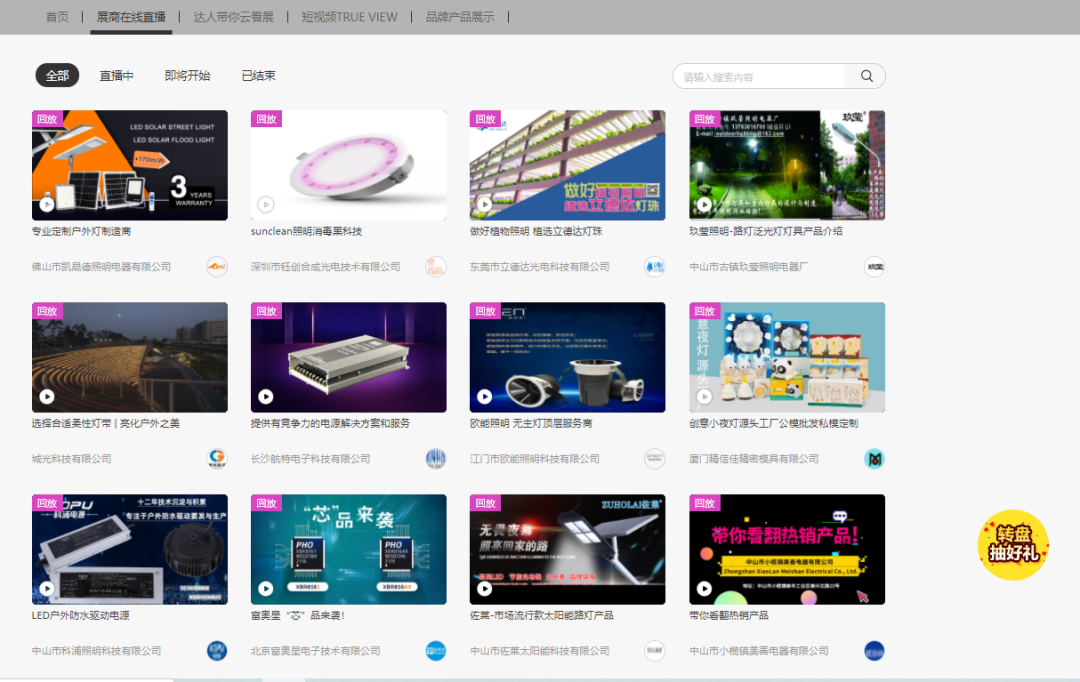Click 中山市古镇玖莹照明电器厂 logo icon
Screen dimensions: 1080x682
click(874, 267)
